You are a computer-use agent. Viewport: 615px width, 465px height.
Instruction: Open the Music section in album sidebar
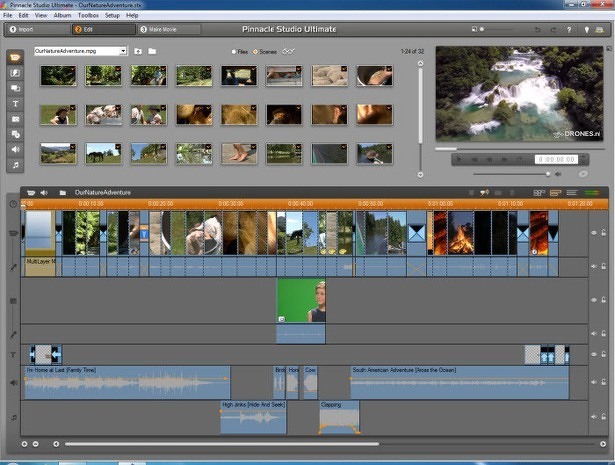tap(16, 163)
